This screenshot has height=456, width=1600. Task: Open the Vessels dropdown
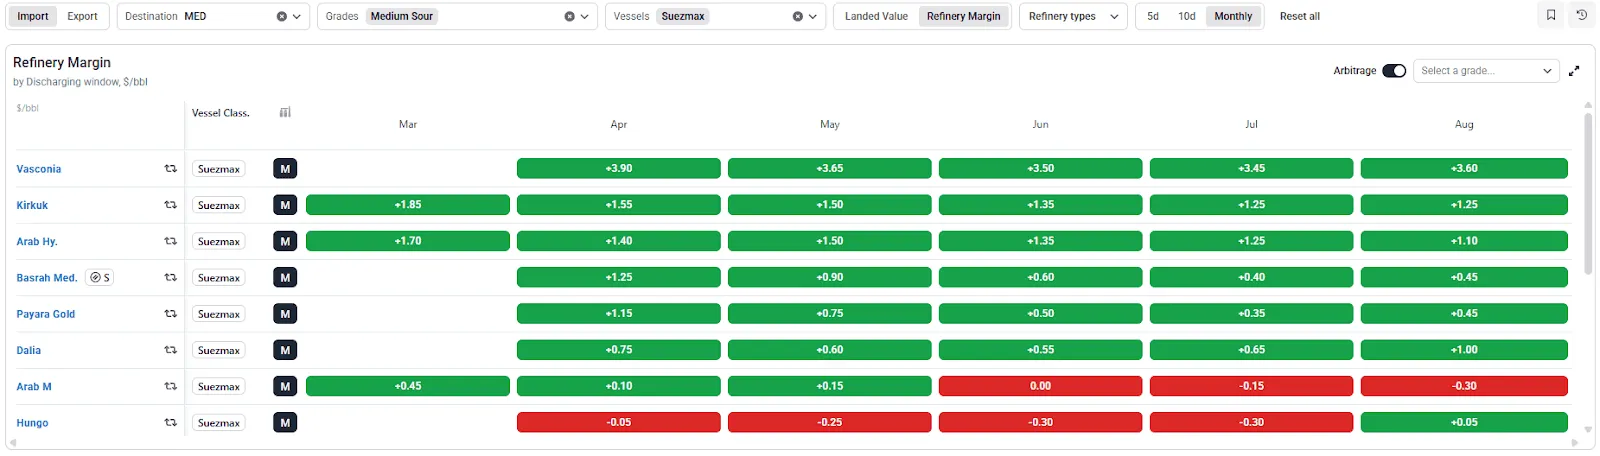click(813, 16)
